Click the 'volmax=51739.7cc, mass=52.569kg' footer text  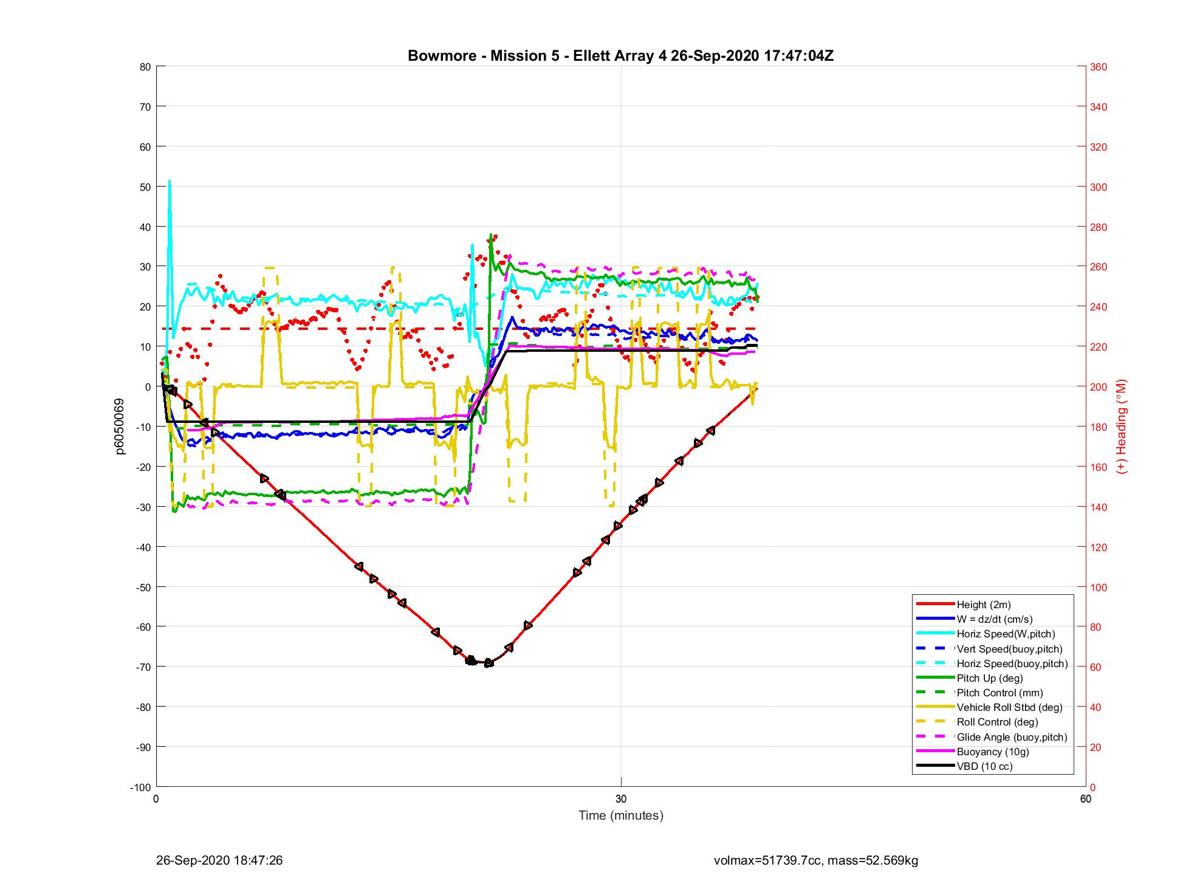tap(816, 860)
